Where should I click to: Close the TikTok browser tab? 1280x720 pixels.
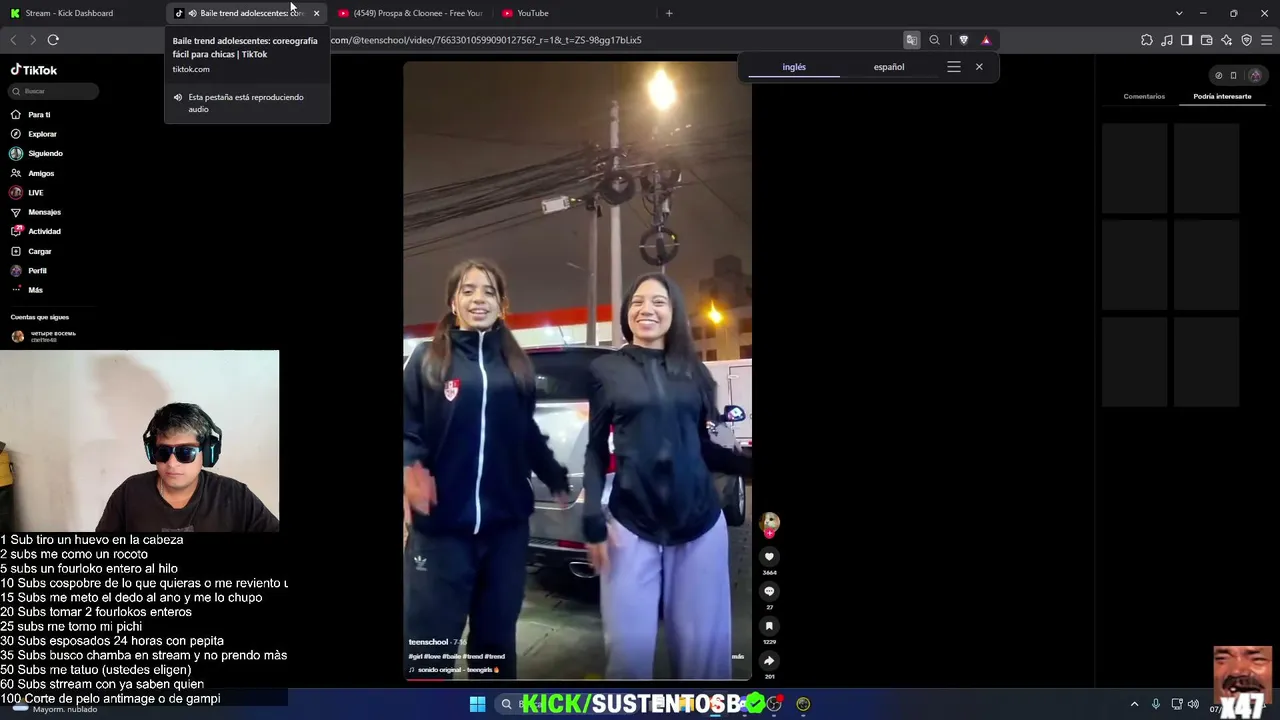316,13
